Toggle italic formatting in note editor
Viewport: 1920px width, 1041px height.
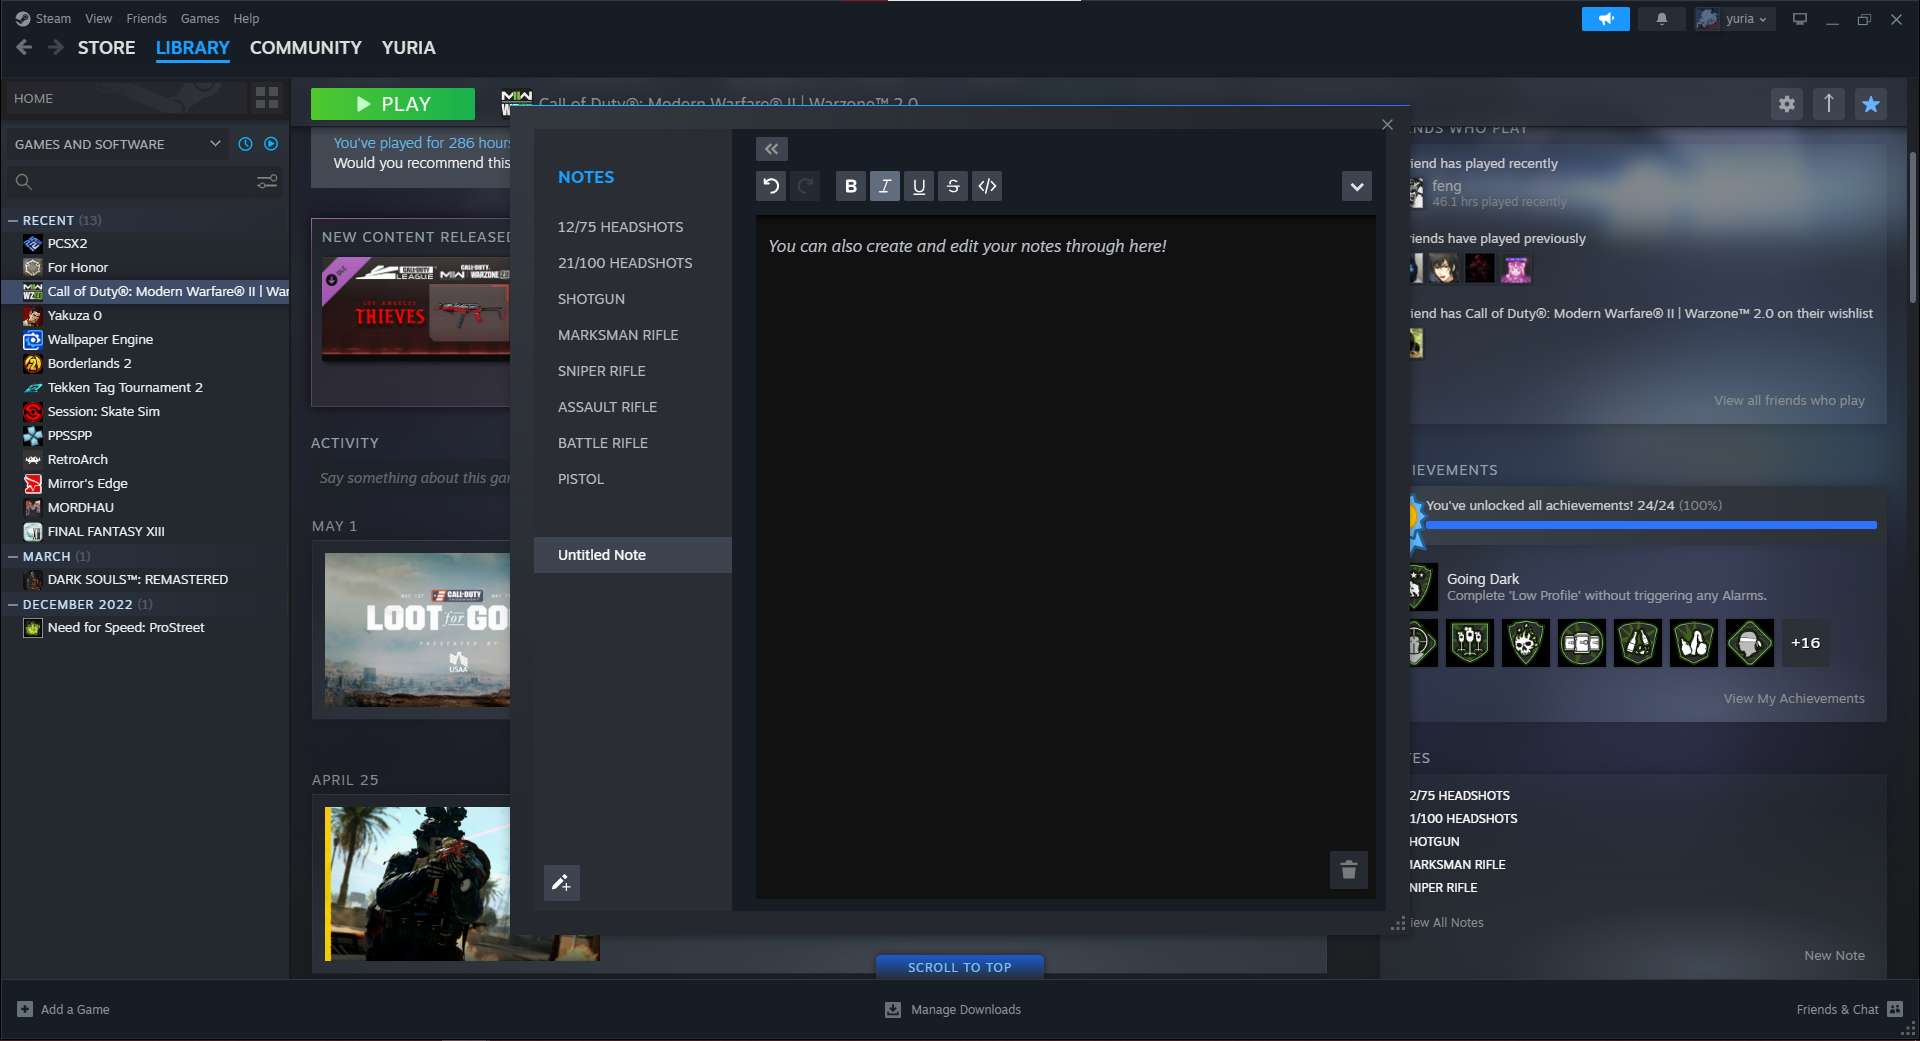click(x=885, y=186)
